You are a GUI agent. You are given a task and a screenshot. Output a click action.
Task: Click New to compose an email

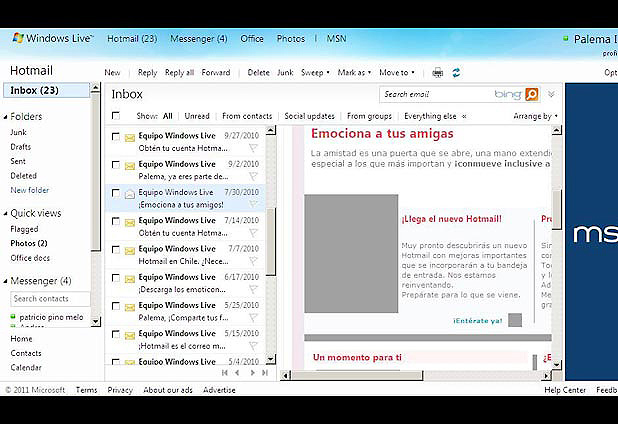[112, 73]
